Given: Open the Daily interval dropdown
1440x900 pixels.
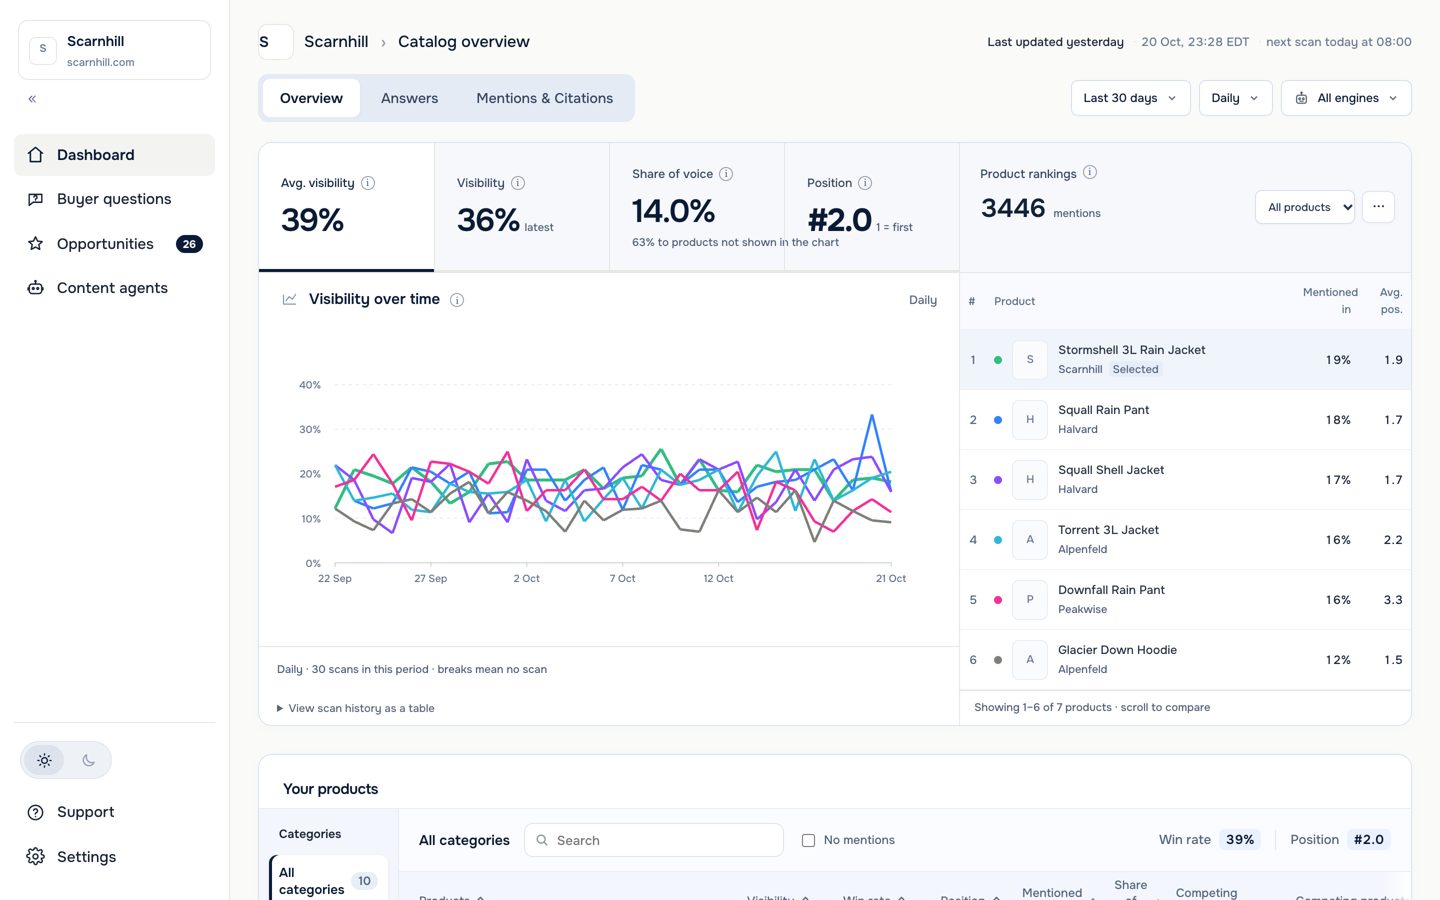Looking at the screenshot, I should click(1235, 98).
